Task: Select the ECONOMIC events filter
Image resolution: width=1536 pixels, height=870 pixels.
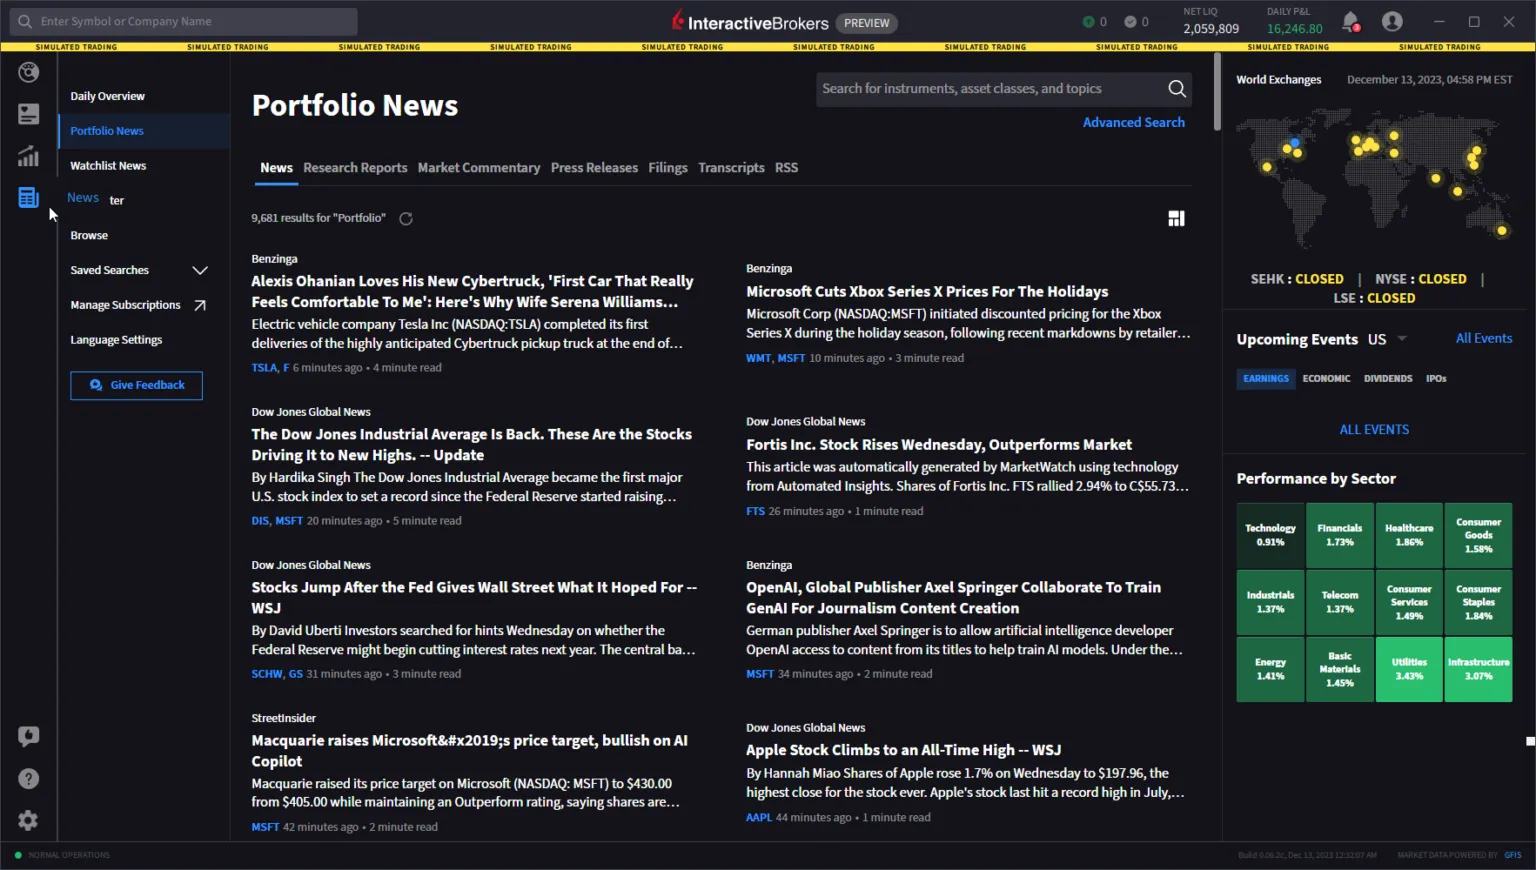Action: [1326, 378]
